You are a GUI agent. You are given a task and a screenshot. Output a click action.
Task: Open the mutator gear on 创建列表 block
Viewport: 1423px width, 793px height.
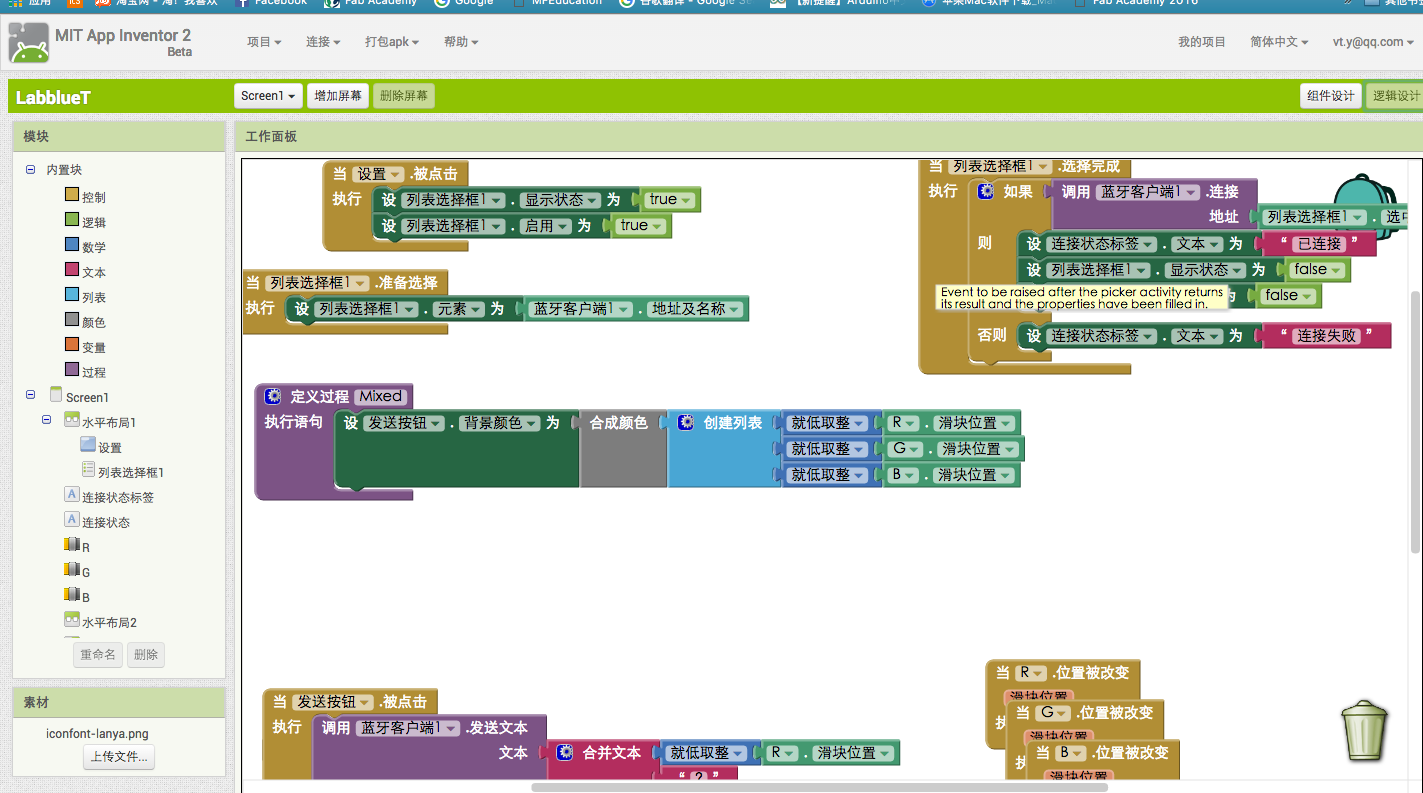tap(686, 423)
